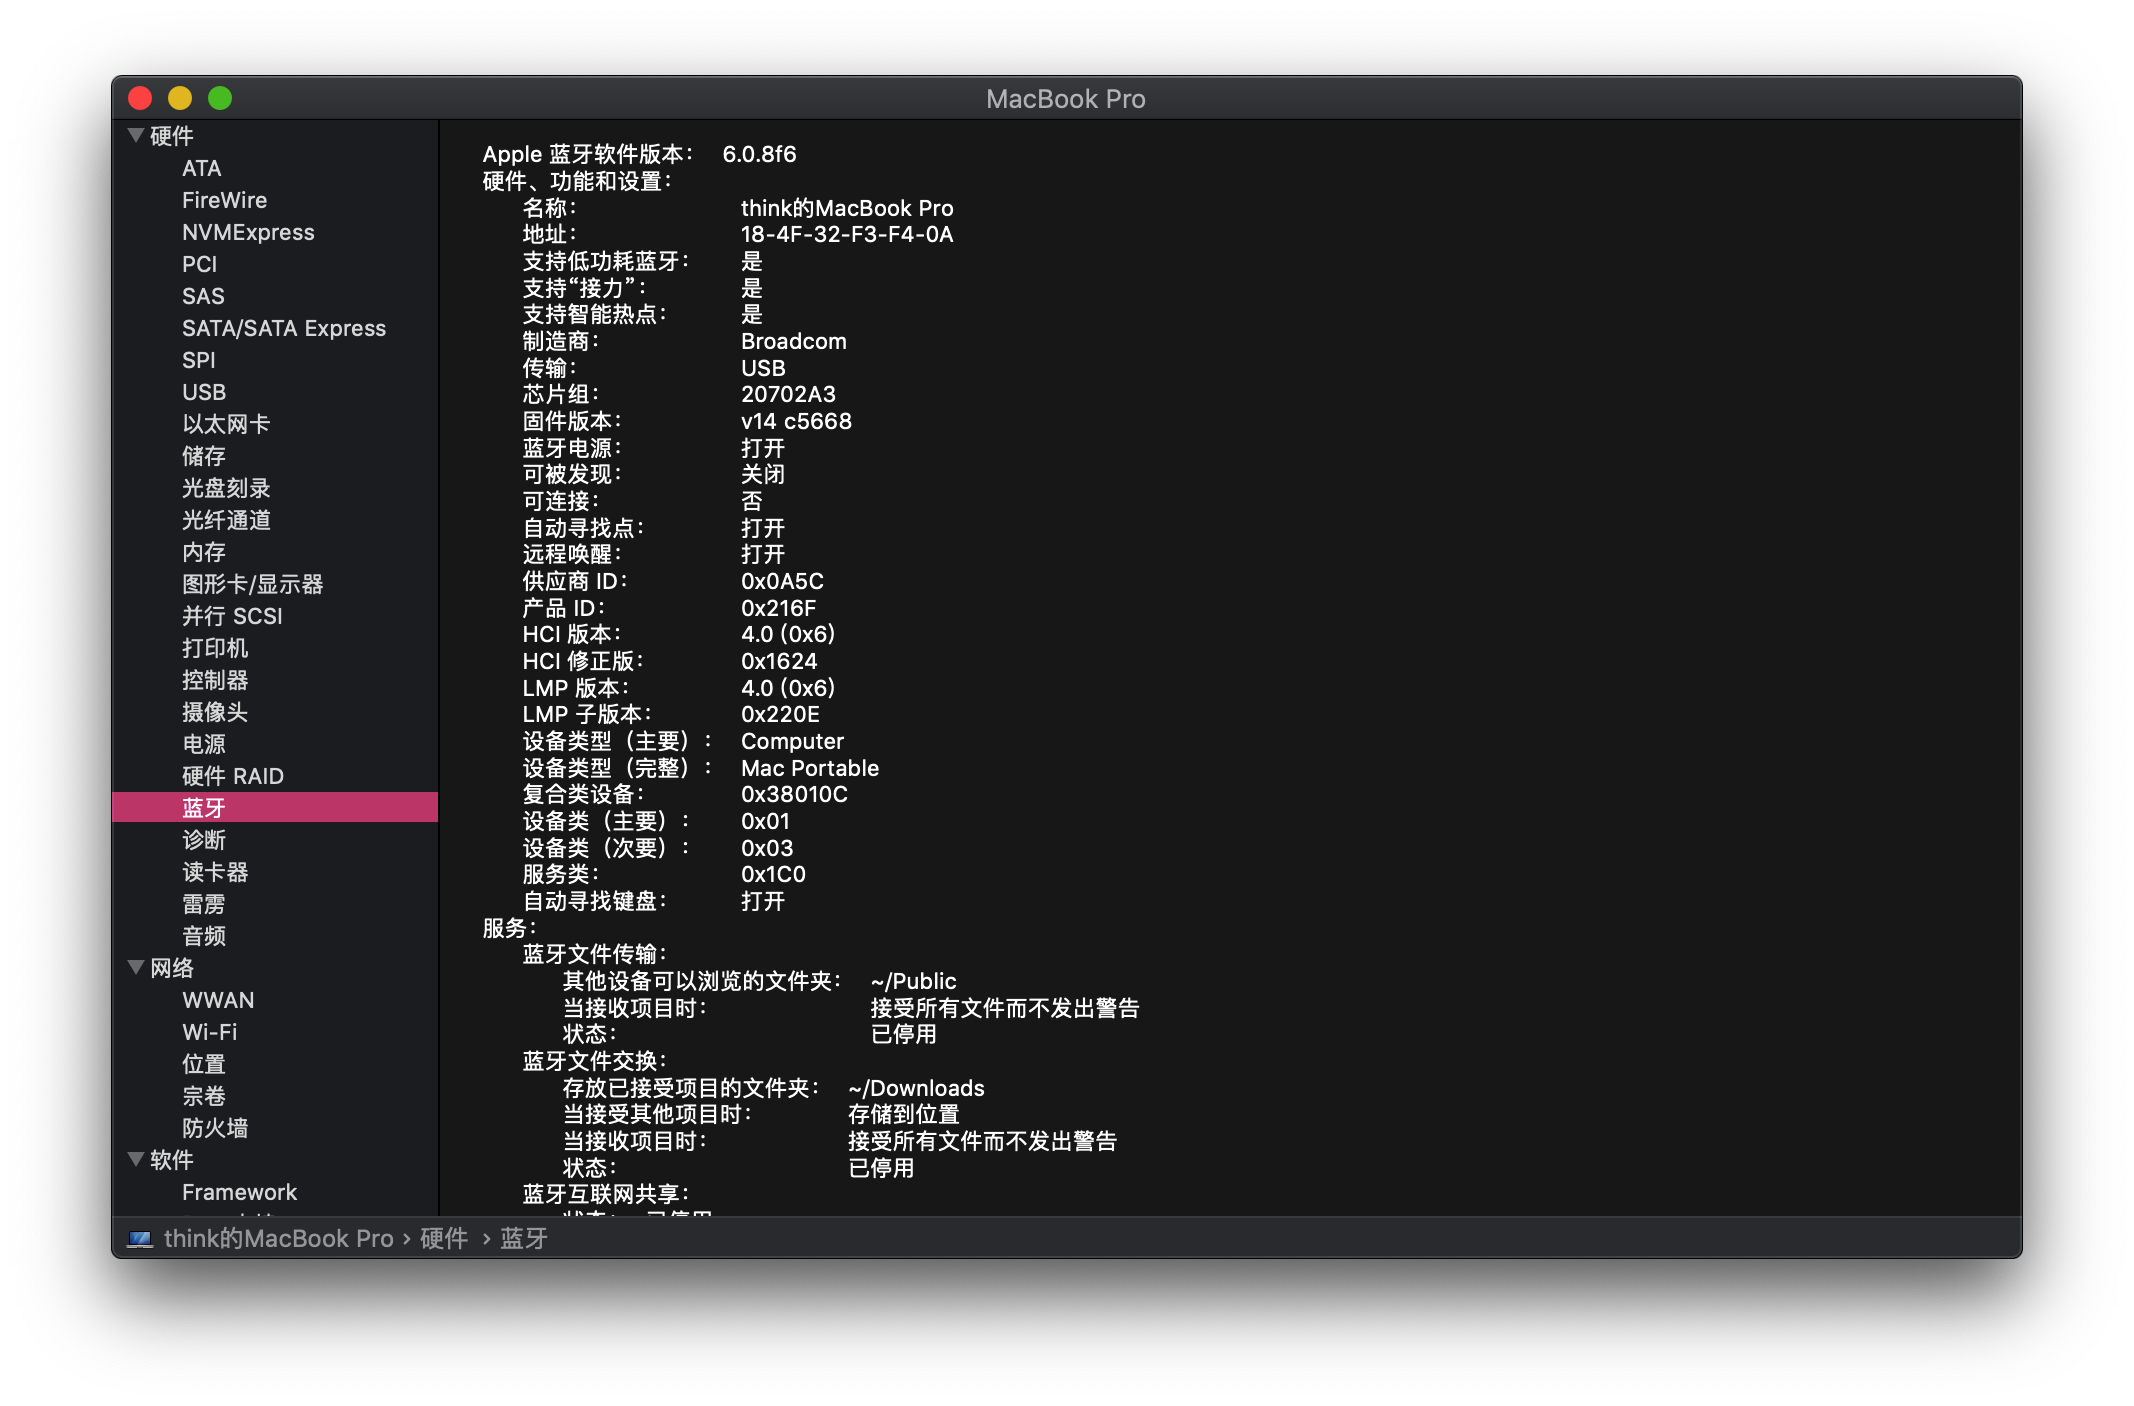Viewport: 2134px width, 1406px height.
Task: Select 防火墙 under network section
Action: [x=215, y=1128]
